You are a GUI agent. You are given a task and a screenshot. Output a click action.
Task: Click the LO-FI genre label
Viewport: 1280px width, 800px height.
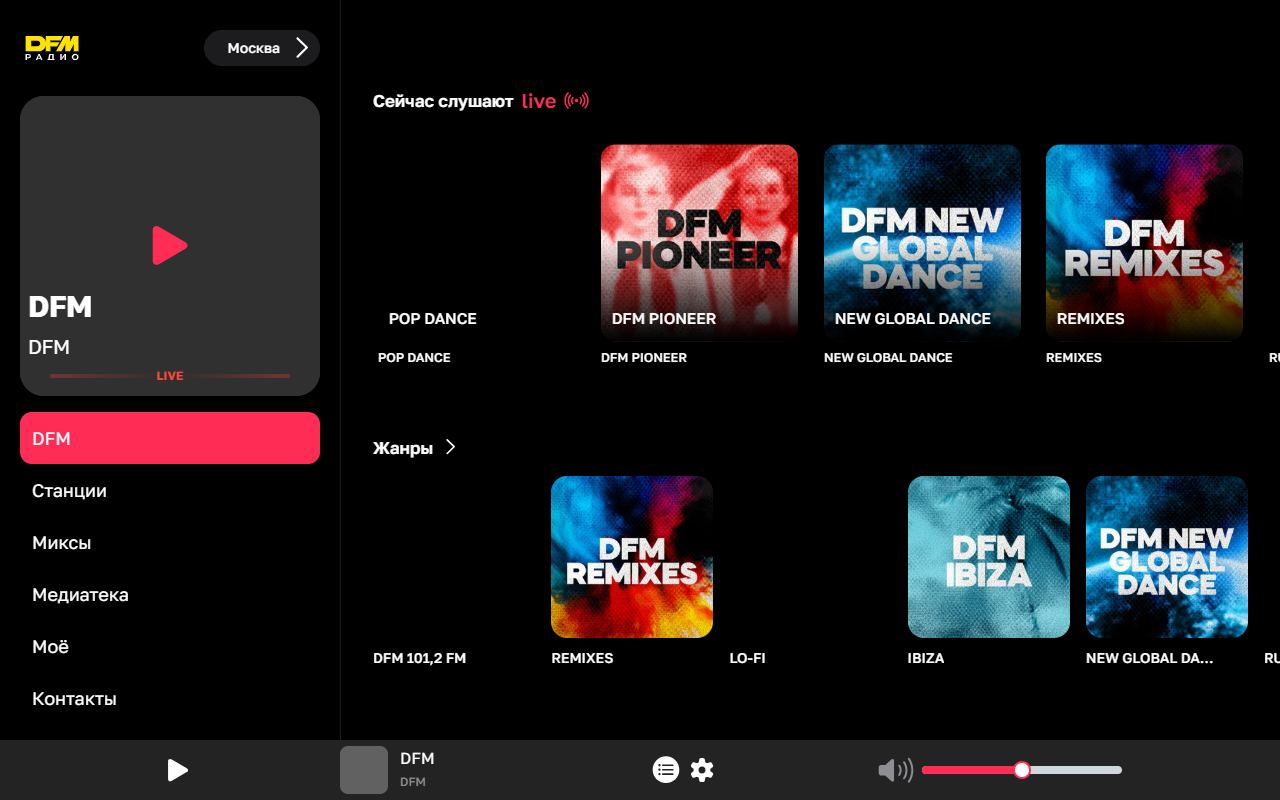click(x=748, y=659)
